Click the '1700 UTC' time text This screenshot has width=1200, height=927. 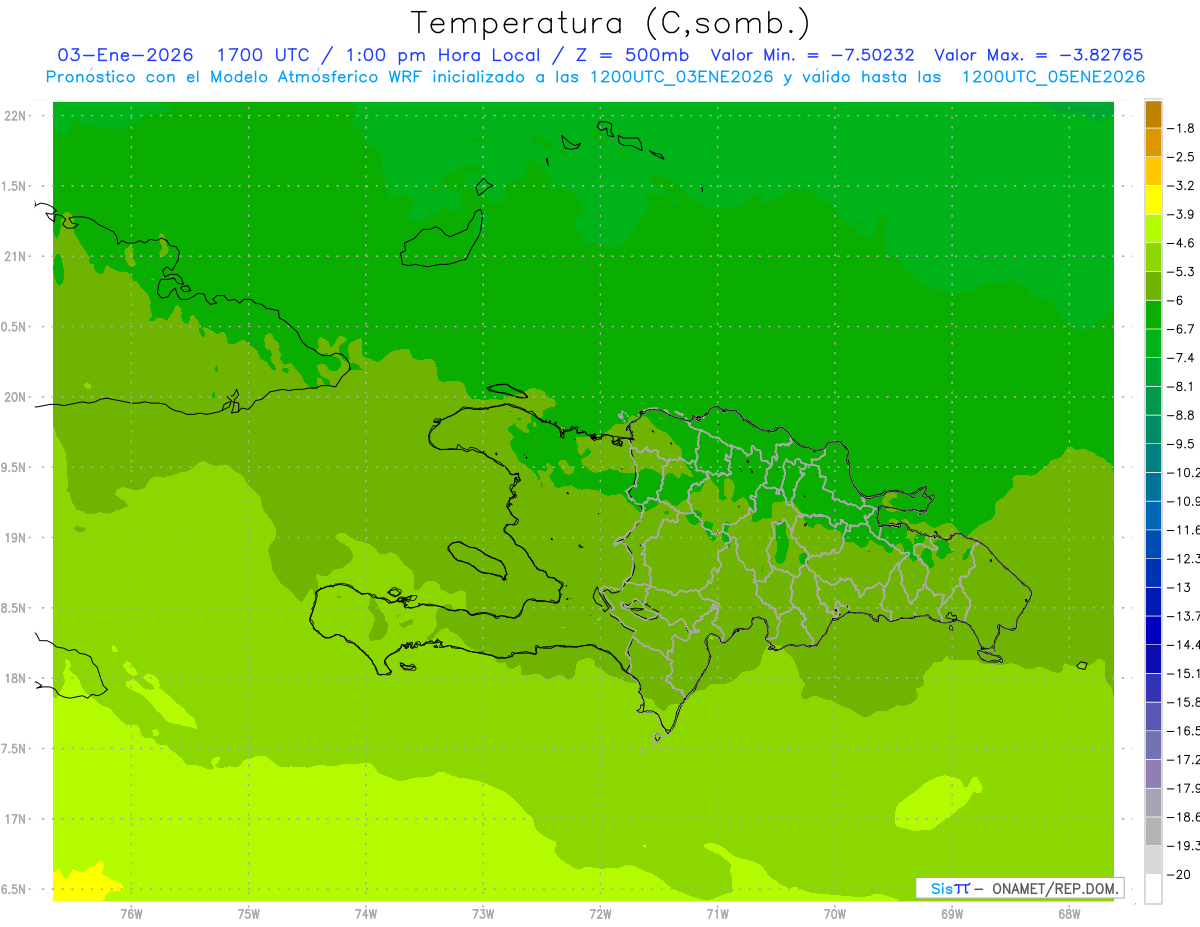pyautogui.click(x=263, y=55)
